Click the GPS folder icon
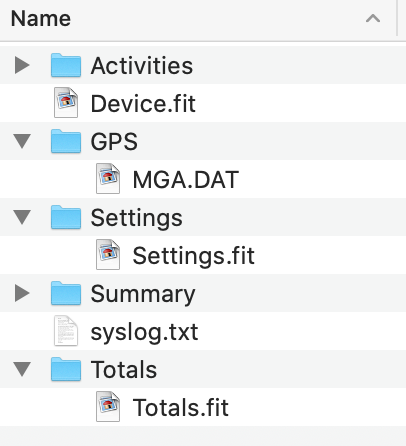The image size is (406, 446). pyautogui.click(x=66, y=141)
